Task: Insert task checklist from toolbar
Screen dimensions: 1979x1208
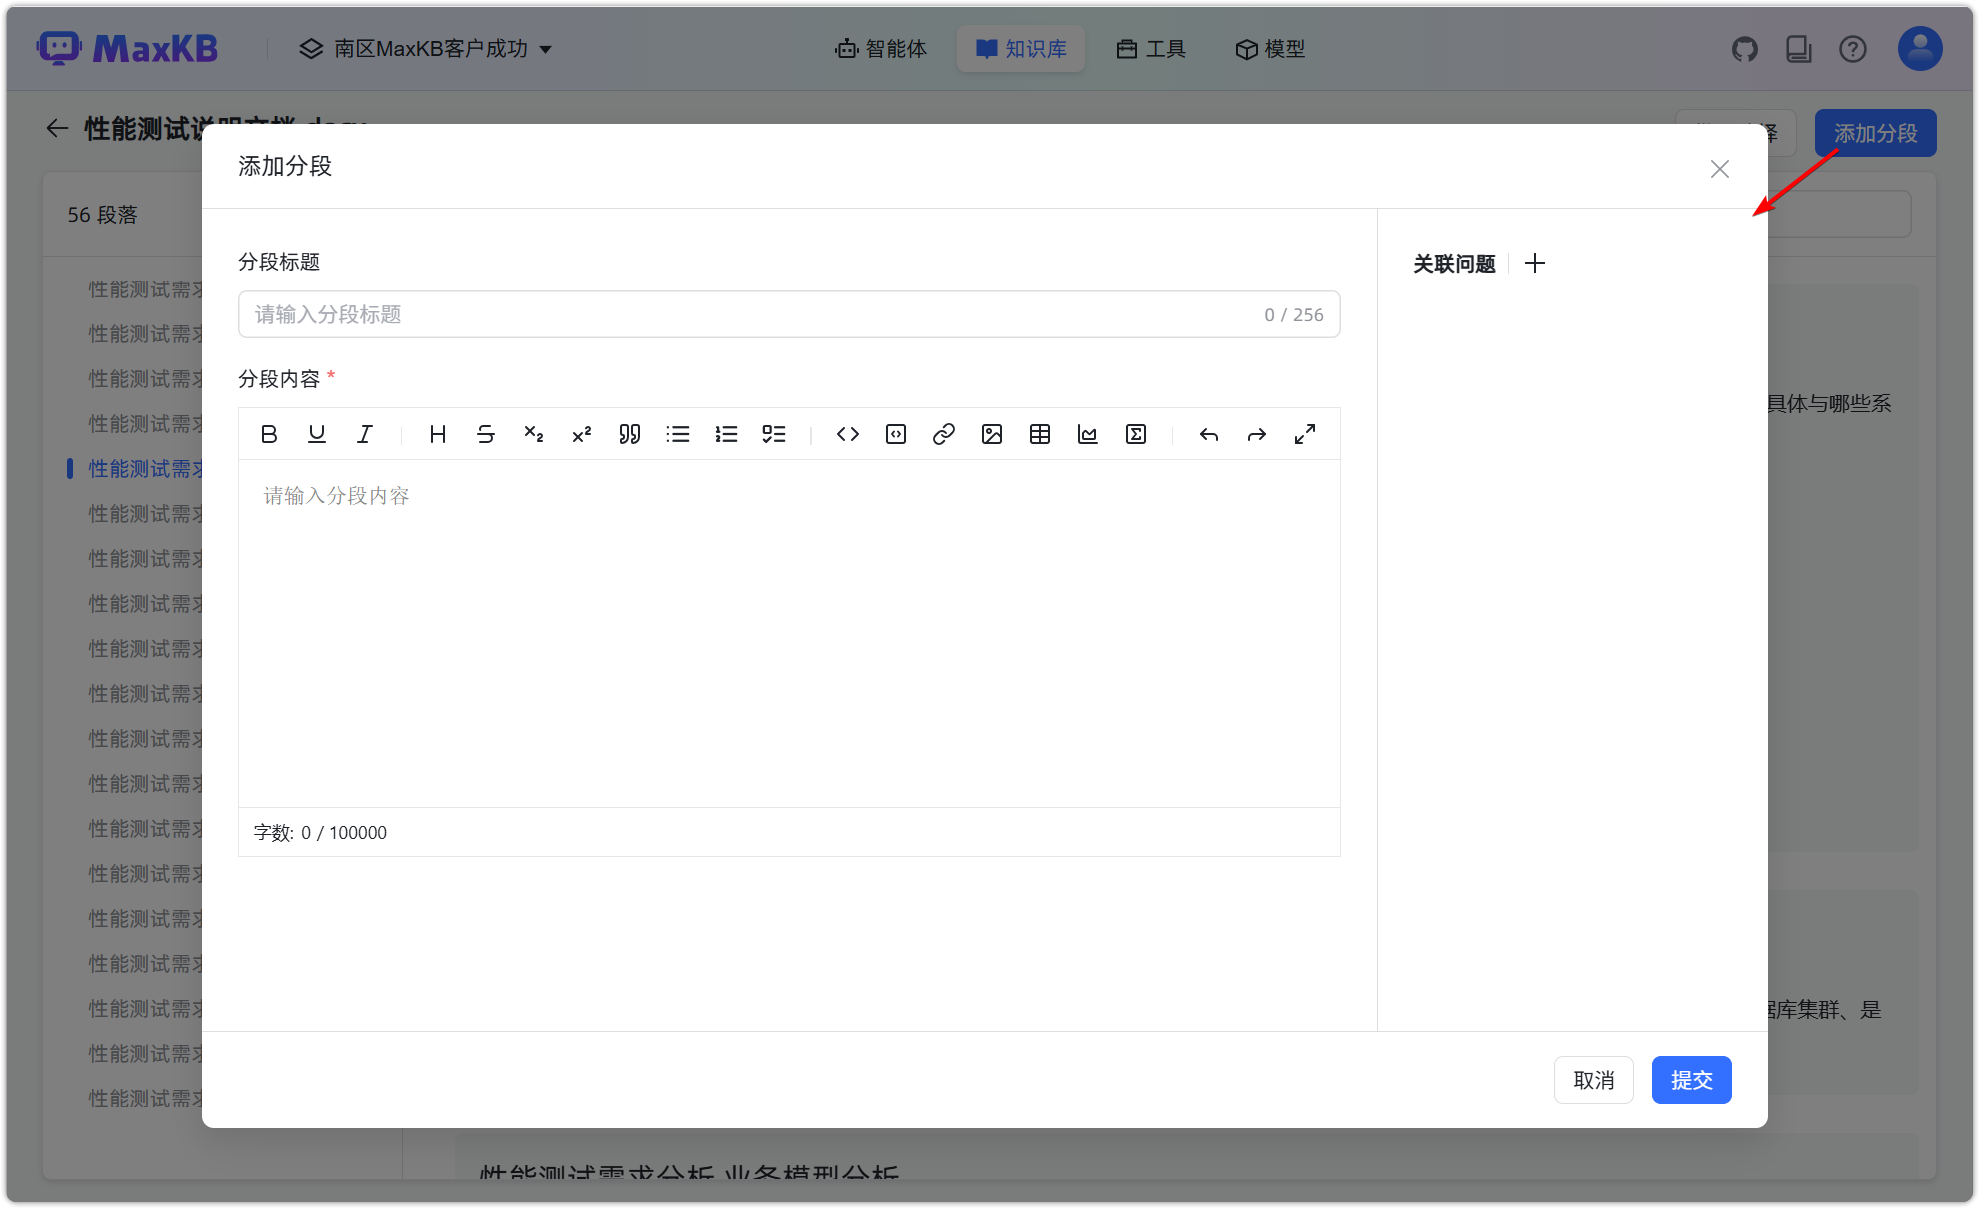Action: point(774,434)
